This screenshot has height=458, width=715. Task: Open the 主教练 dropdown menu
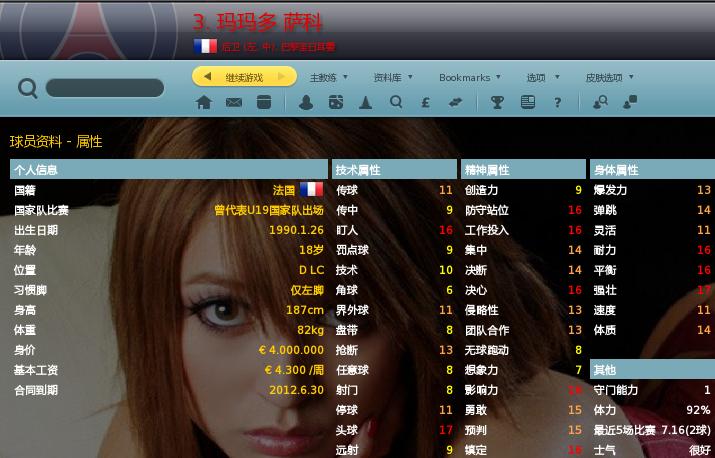[x=328, y=78]
